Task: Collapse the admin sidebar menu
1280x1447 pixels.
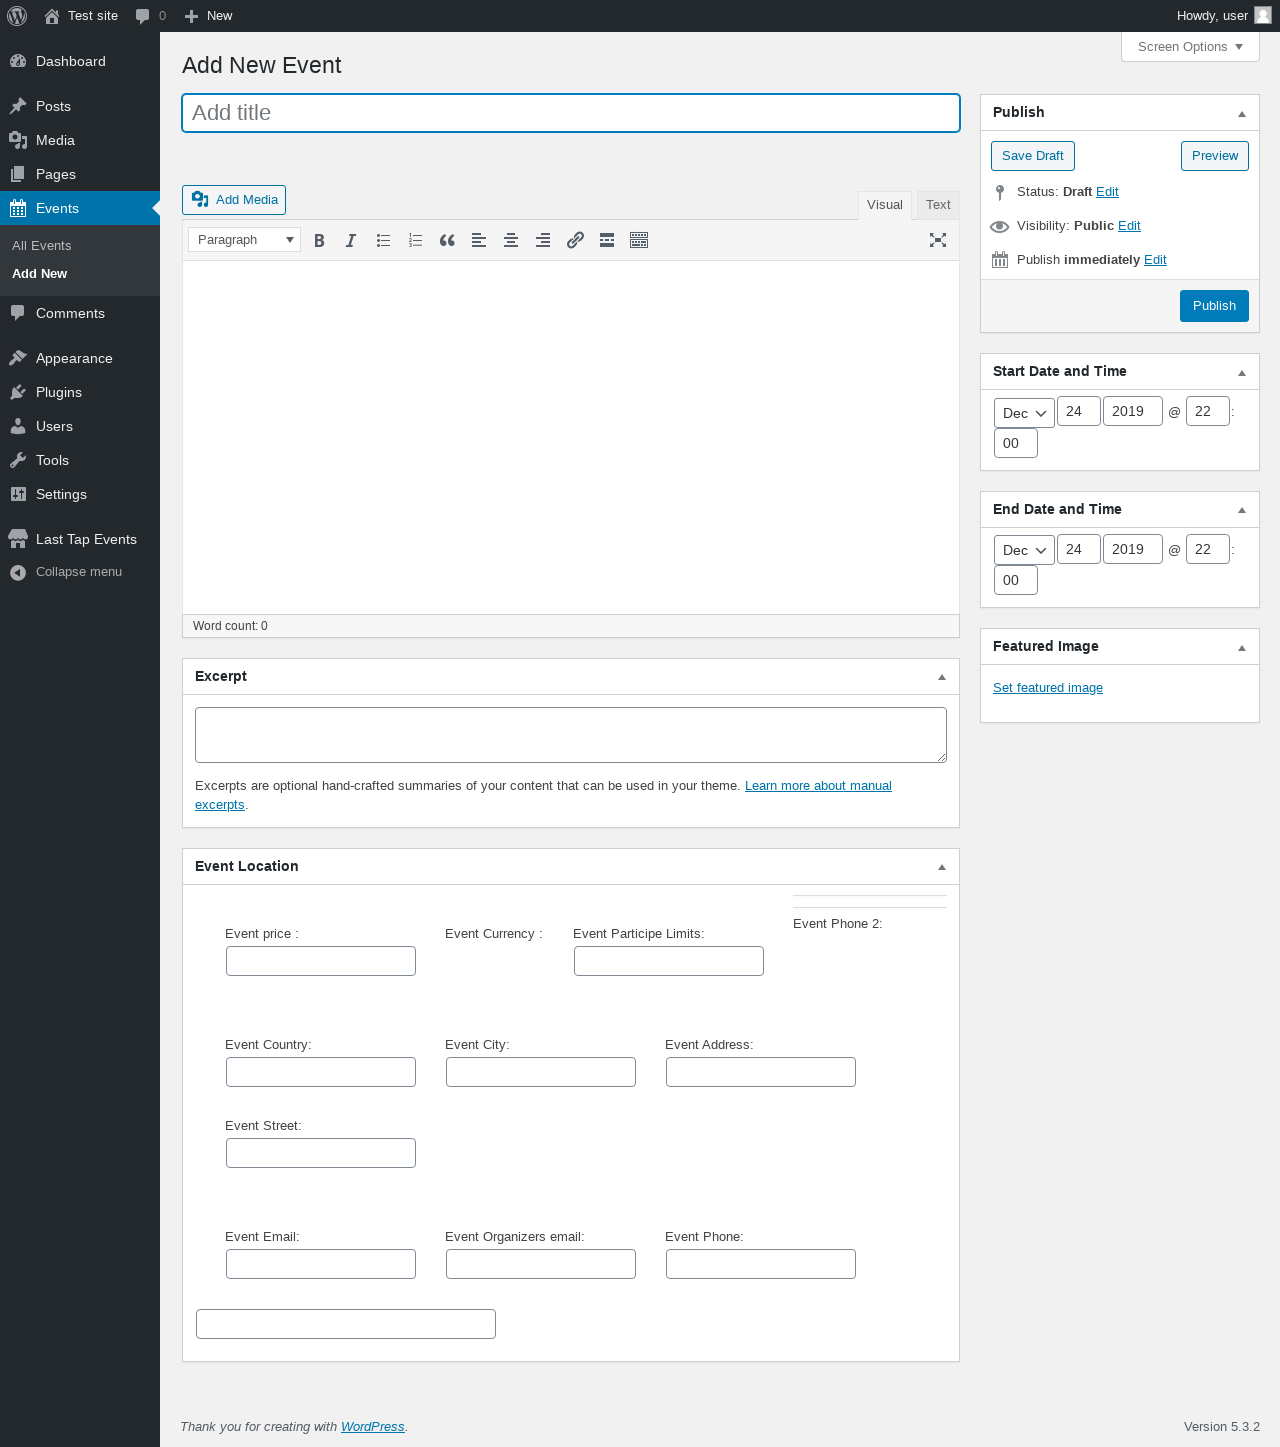Action: pos(80,572)
